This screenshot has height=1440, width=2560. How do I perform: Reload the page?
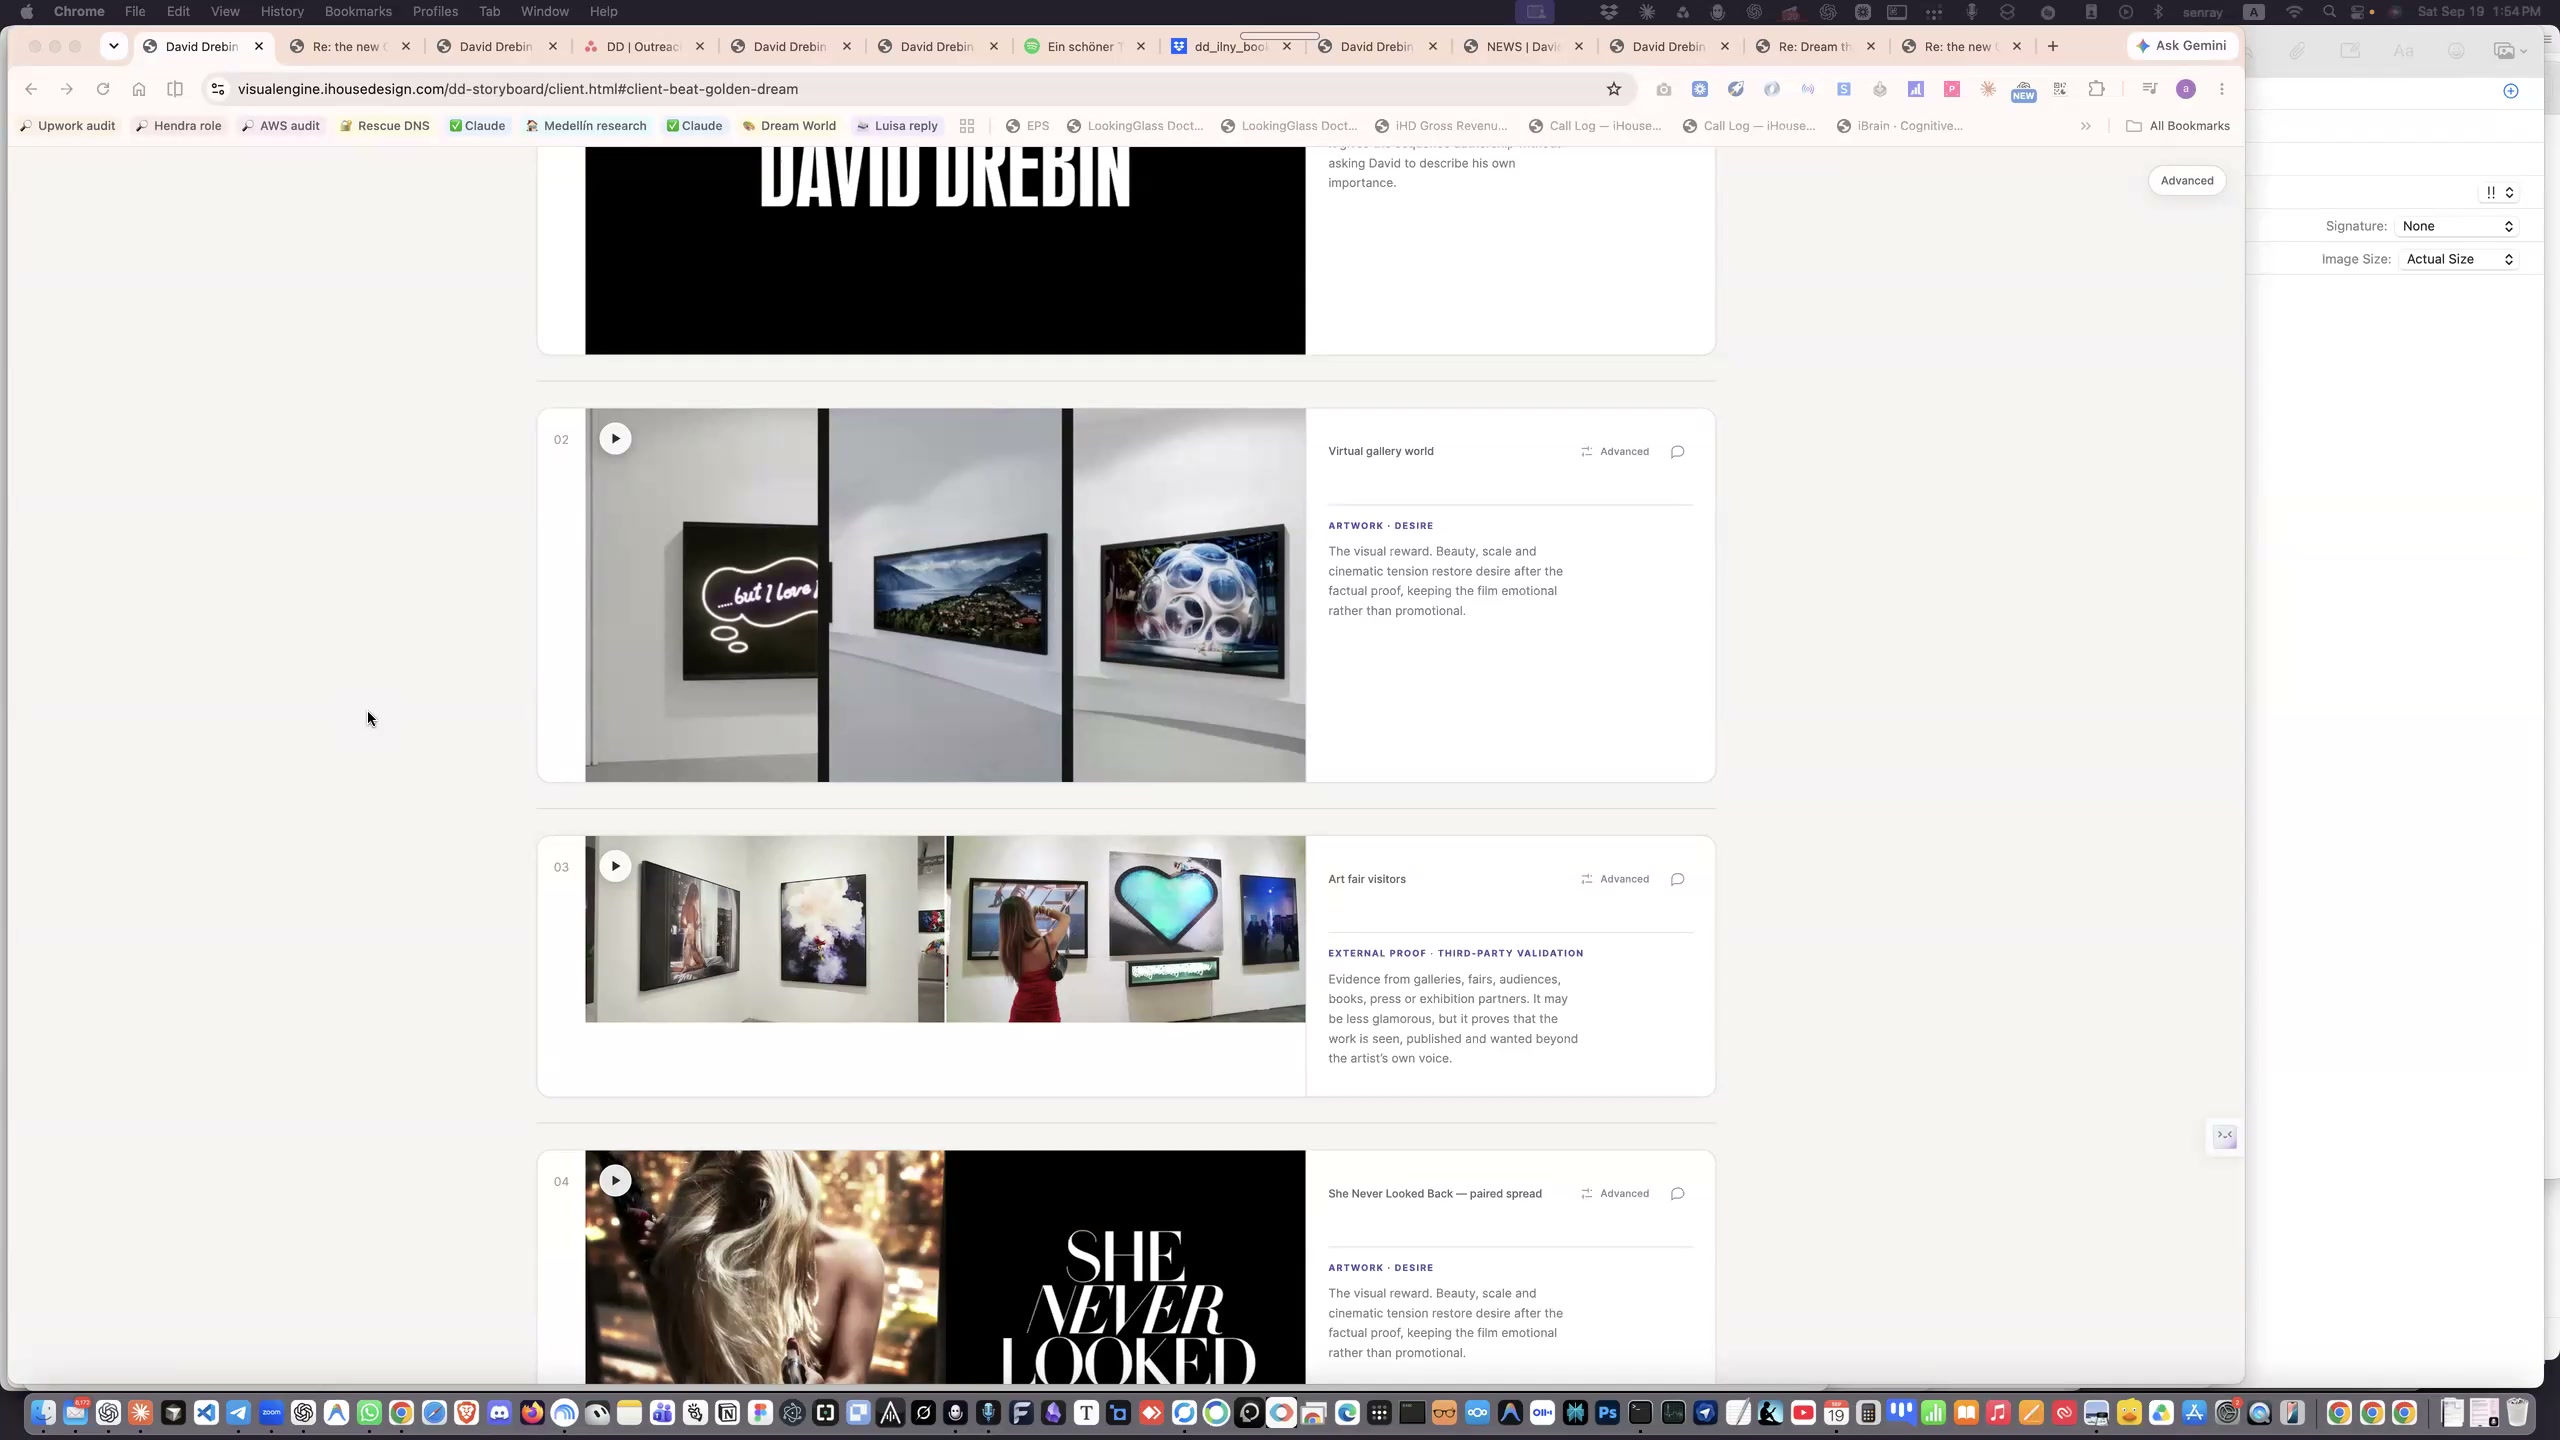(x=102, y=89)
